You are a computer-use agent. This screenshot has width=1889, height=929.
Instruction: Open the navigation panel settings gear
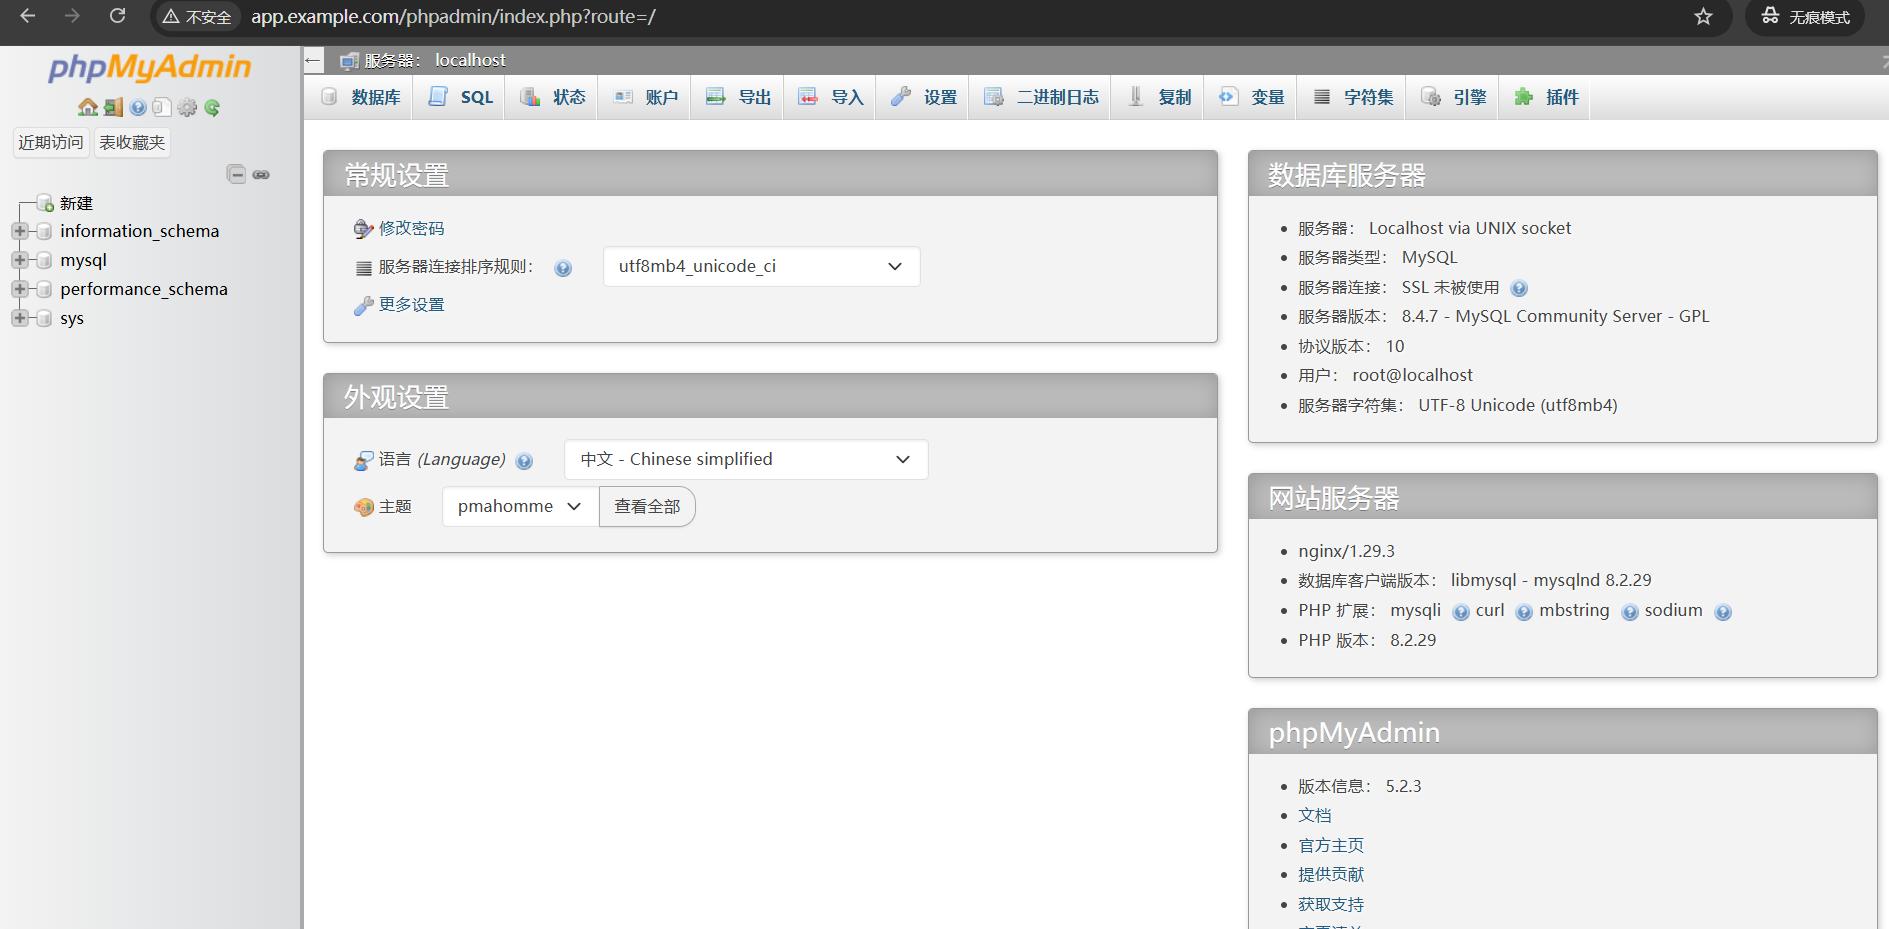coord(187,107)
